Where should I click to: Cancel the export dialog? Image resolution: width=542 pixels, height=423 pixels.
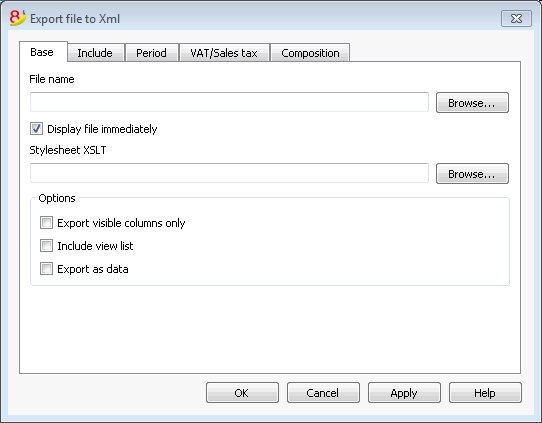tap(323, 393)
